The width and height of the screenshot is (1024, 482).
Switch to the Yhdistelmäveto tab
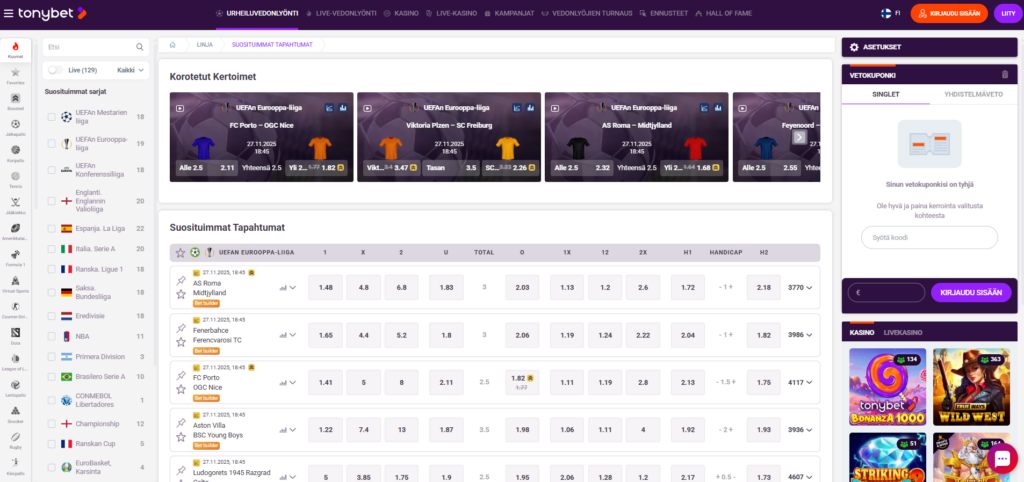[967, 94]
